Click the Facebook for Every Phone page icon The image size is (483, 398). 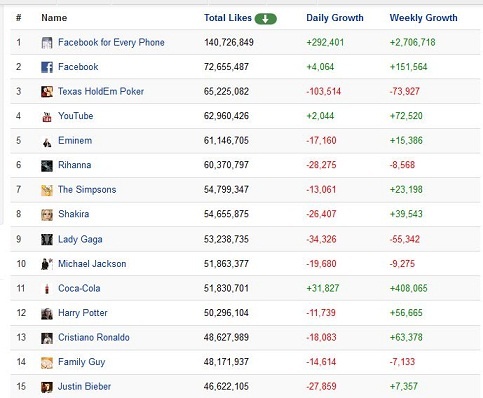[x=47, y=43]
